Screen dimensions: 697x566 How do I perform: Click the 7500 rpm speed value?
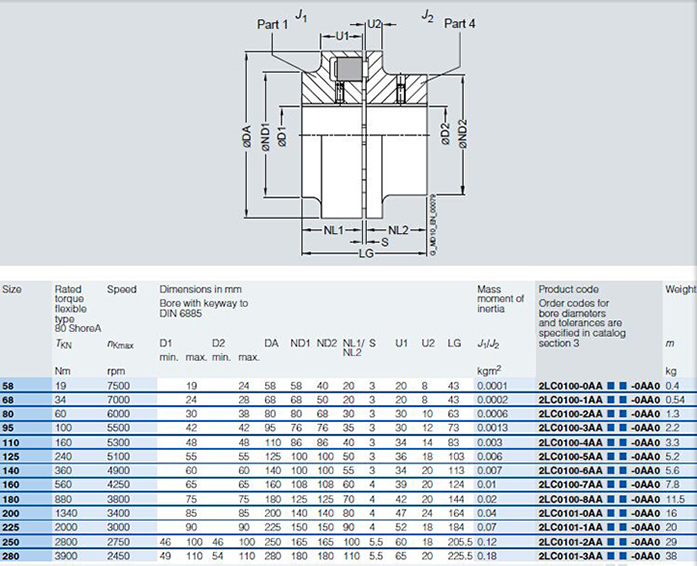point(119,385)
